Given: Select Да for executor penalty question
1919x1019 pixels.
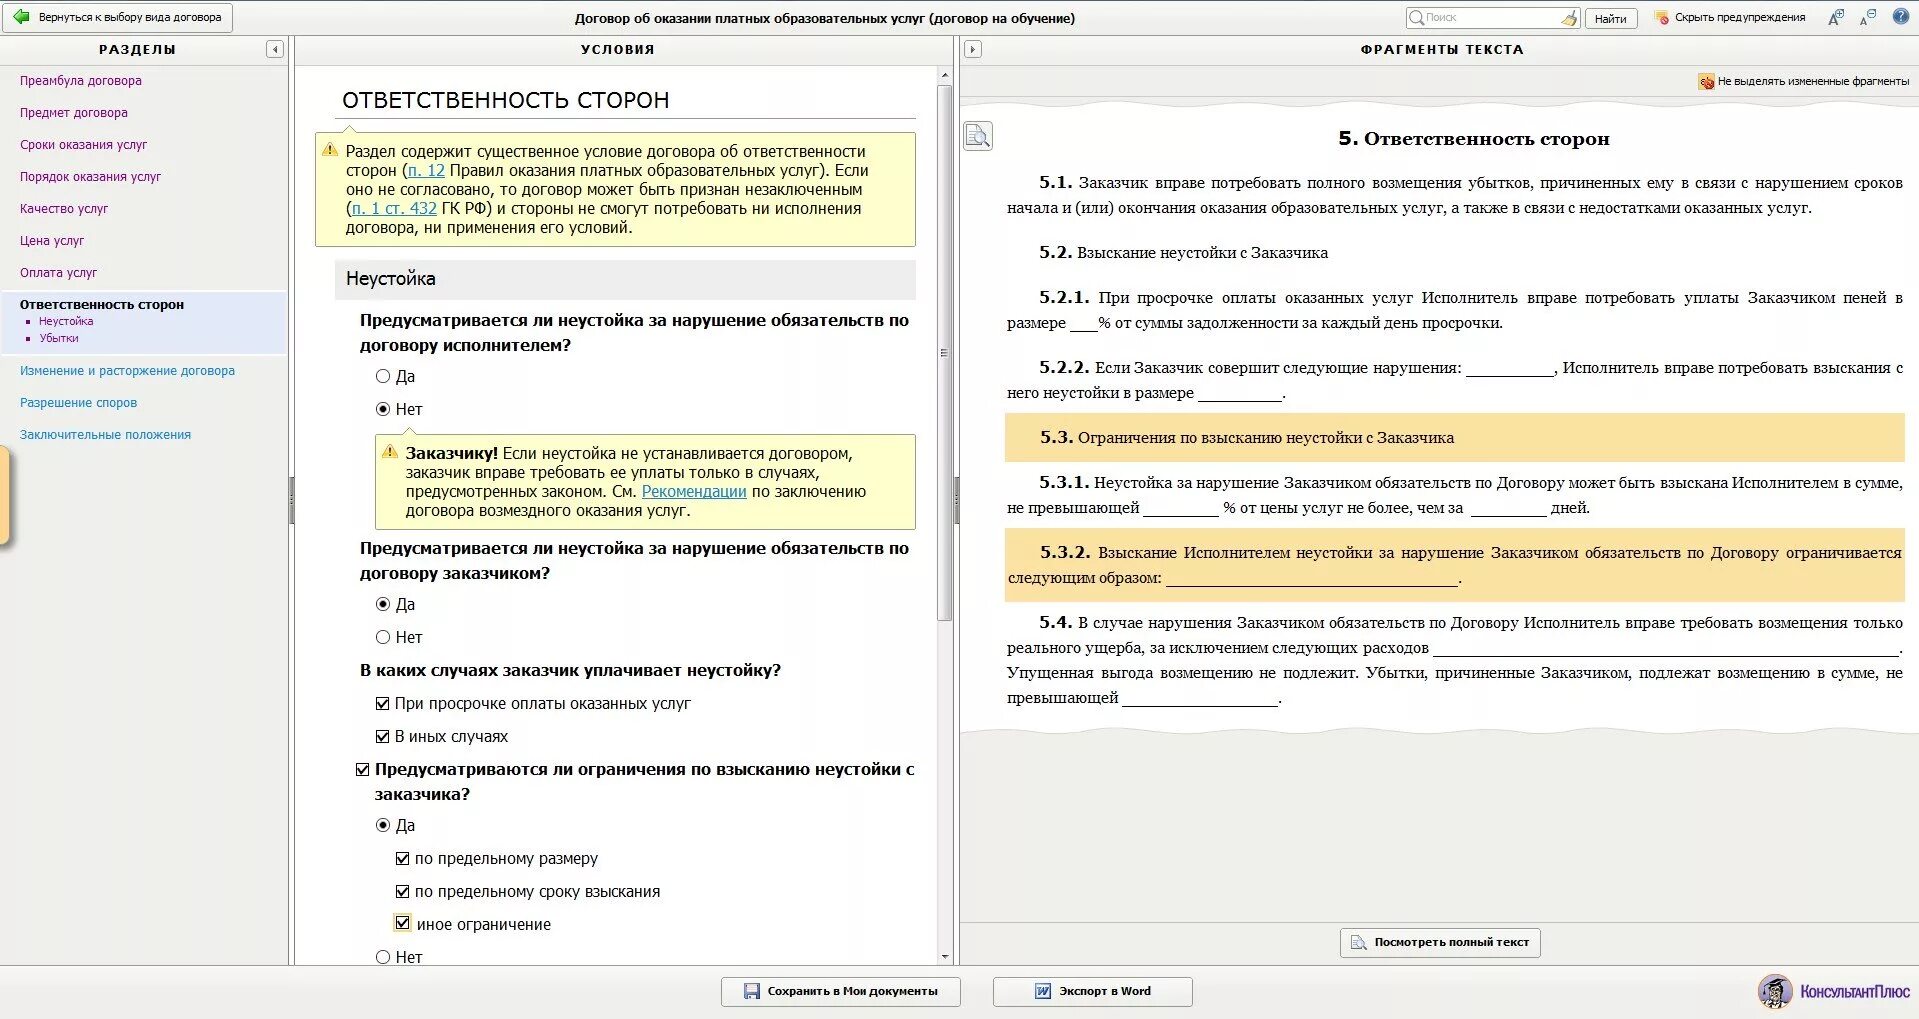Looking at the screenshot, I should pyautogui.click(x=383, y=376).
